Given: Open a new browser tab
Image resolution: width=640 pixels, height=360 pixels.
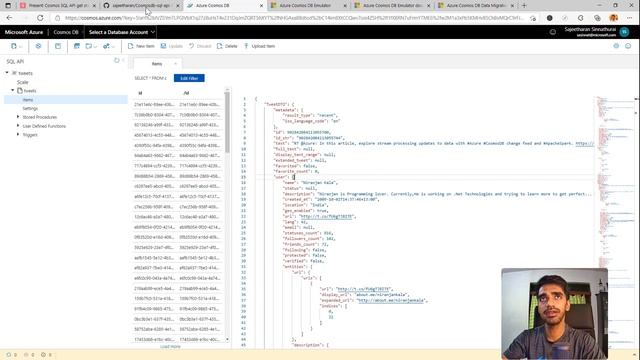Looking at the screenshot, I should point(524,6).
